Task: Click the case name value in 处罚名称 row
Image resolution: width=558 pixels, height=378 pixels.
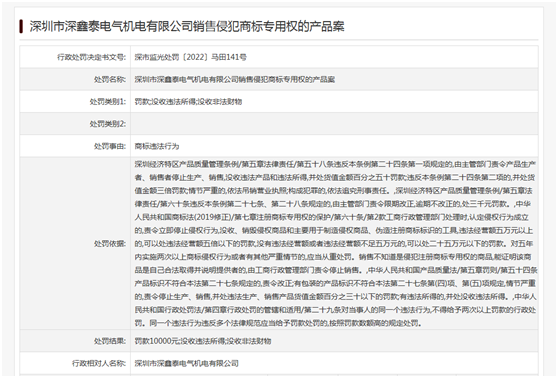Action: (x=235, y=79)
